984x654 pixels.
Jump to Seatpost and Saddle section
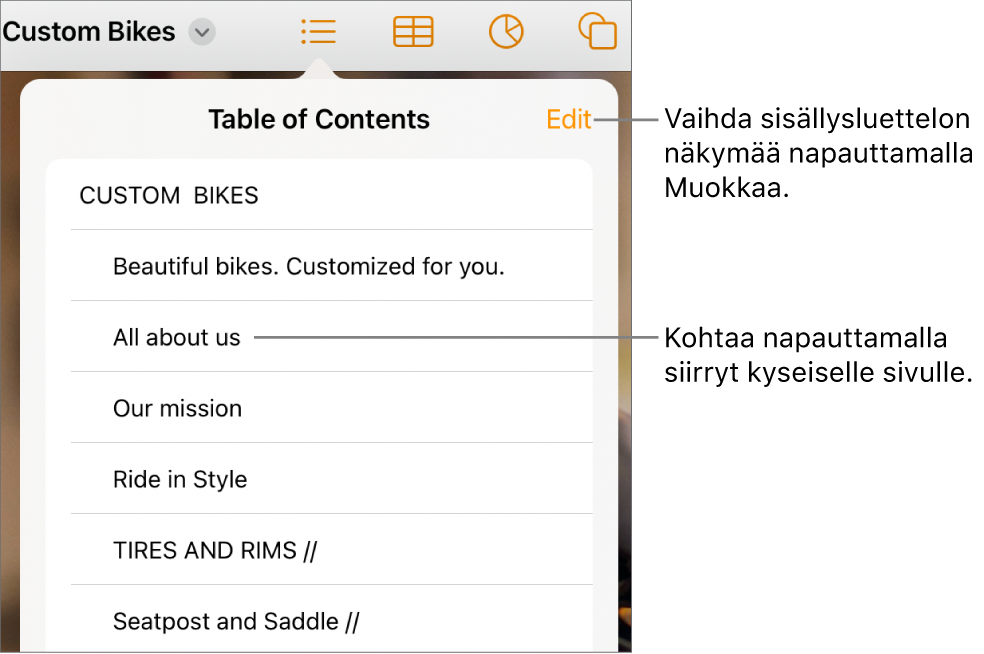[234, 620]
